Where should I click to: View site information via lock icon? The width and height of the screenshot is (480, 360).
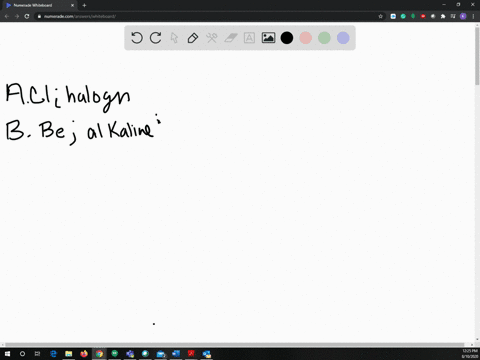pyautogui.click(x=39, y=16)
